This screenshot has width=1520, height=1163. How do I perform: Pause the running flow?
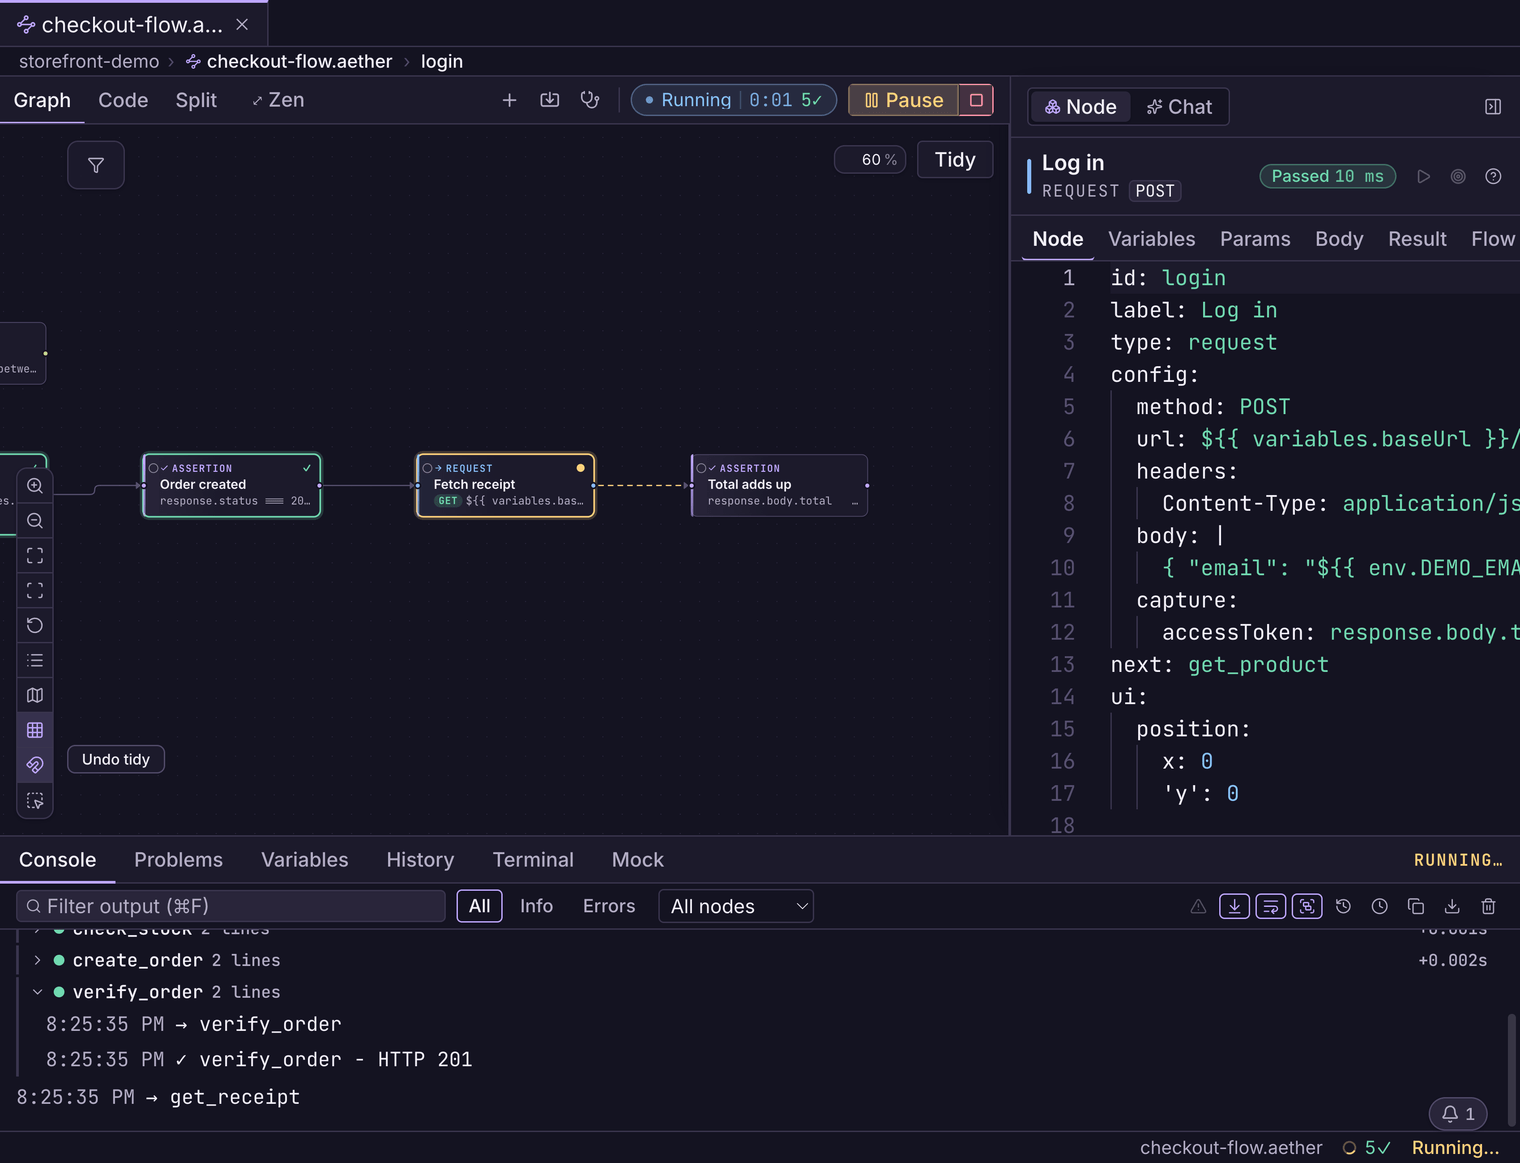[904, 100]
